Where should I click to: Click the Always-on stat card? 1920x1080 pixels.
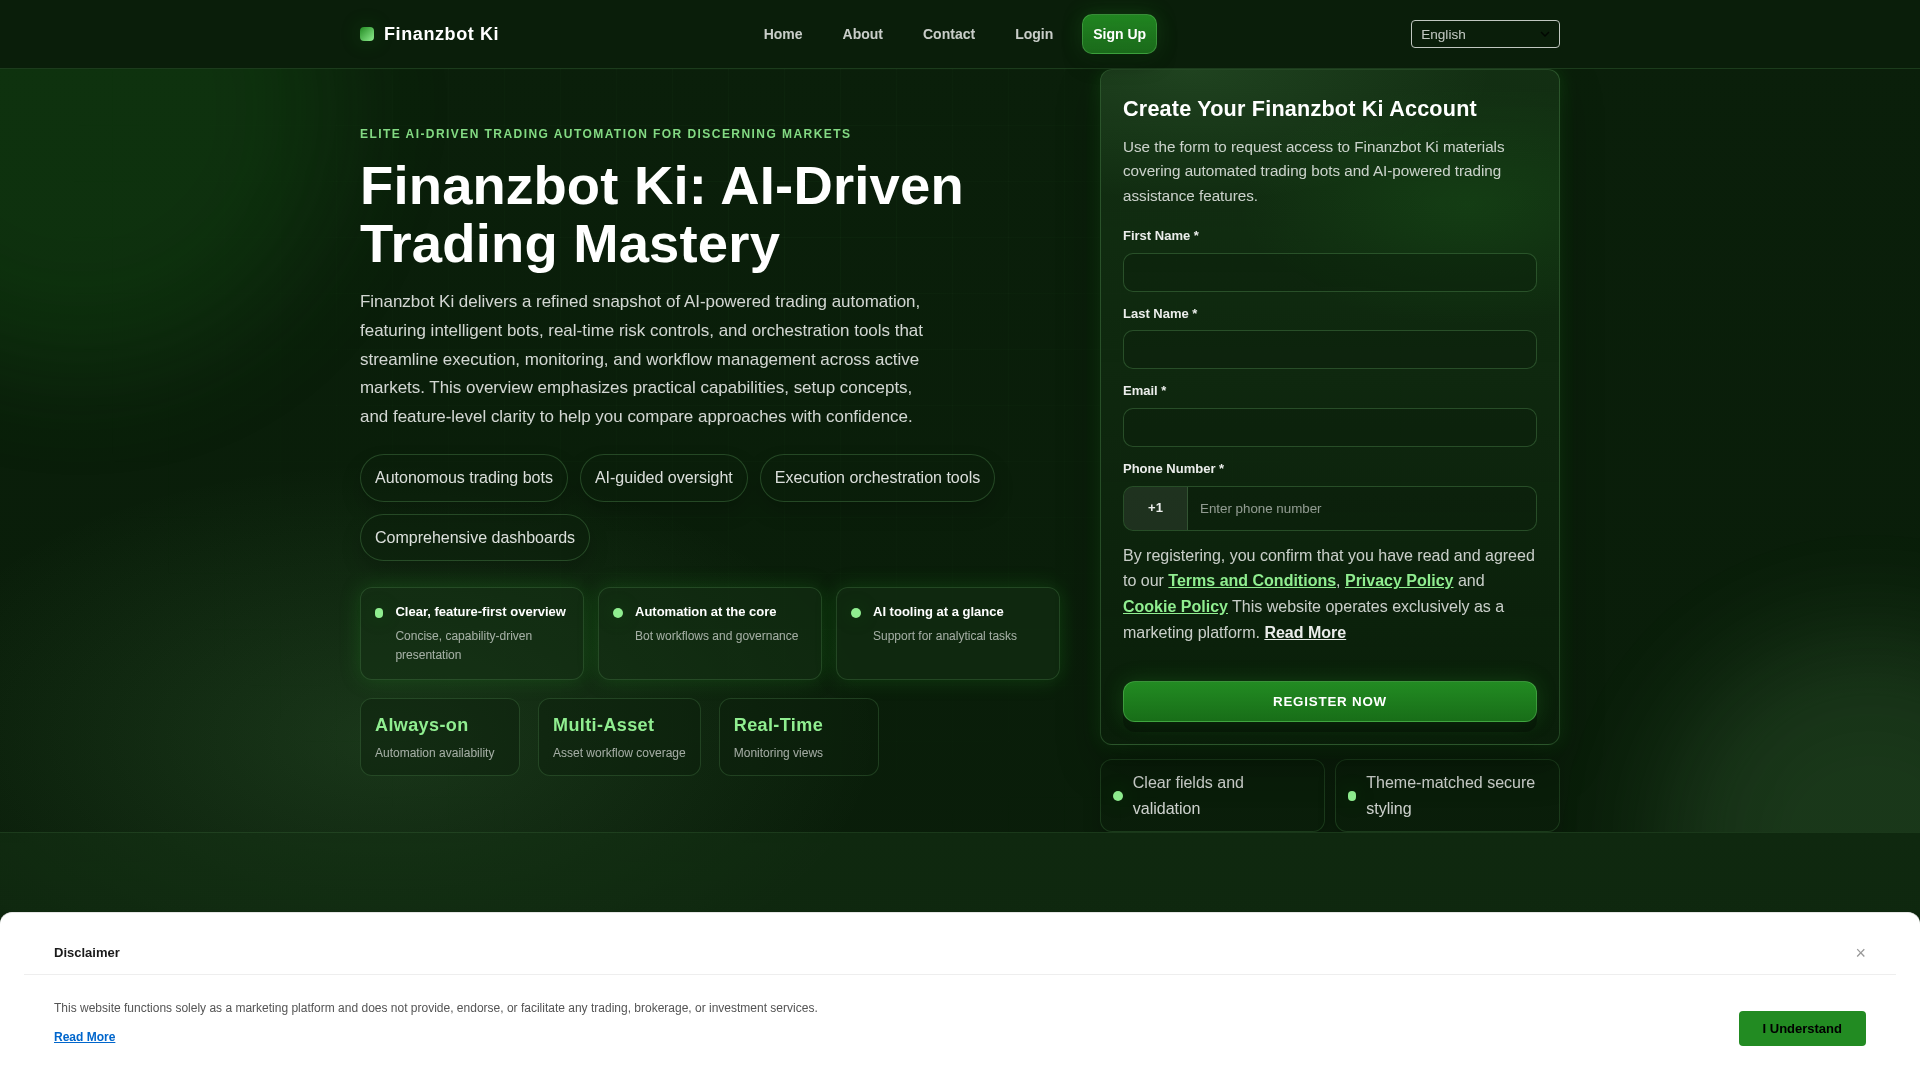(440, 737)
